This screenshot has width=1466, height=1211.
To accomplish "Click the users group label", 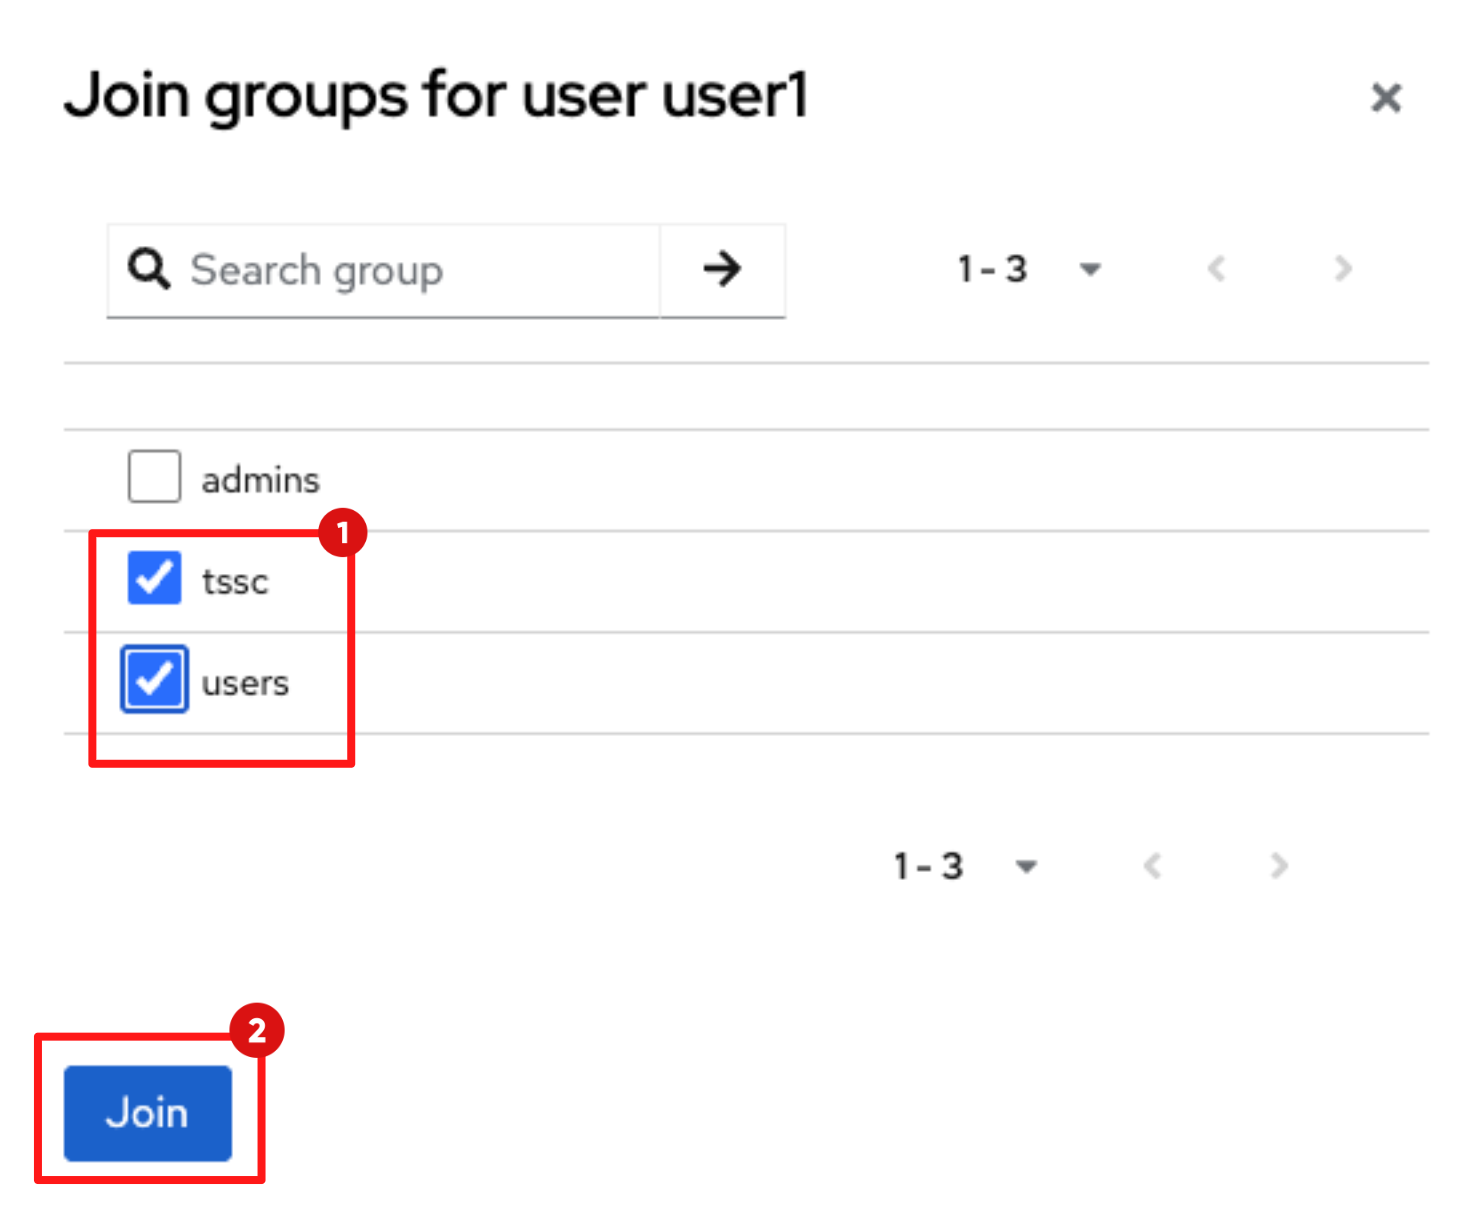I will pyautogui.click(x=245, y=681).
